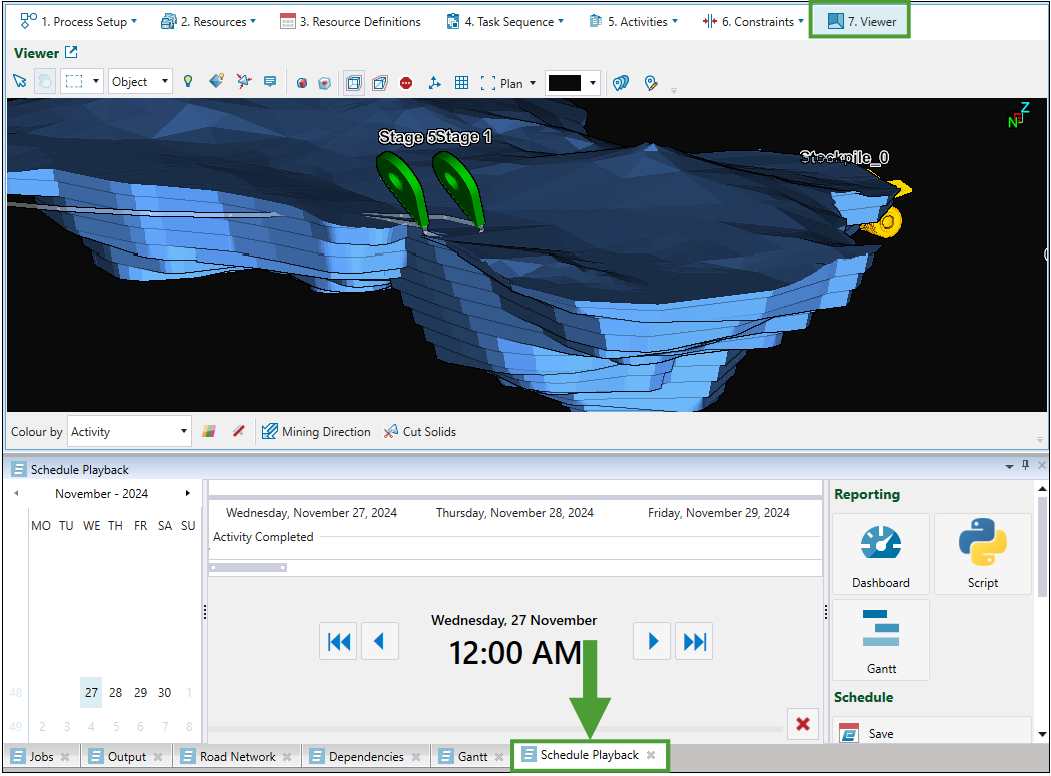Step playback backward
Viewport: 1051px width, 776px height.
(380, 641)
